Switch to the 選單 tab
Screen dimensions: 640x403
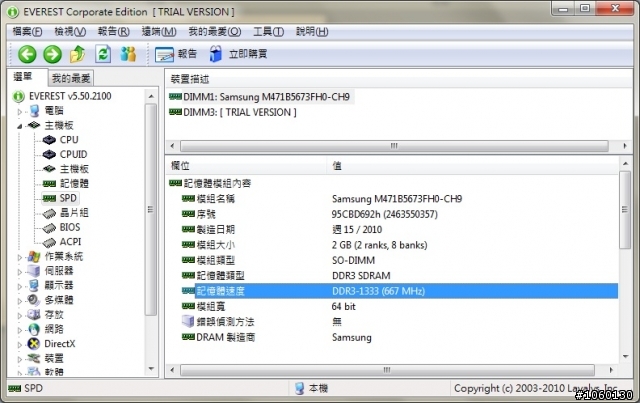point(23,77)
